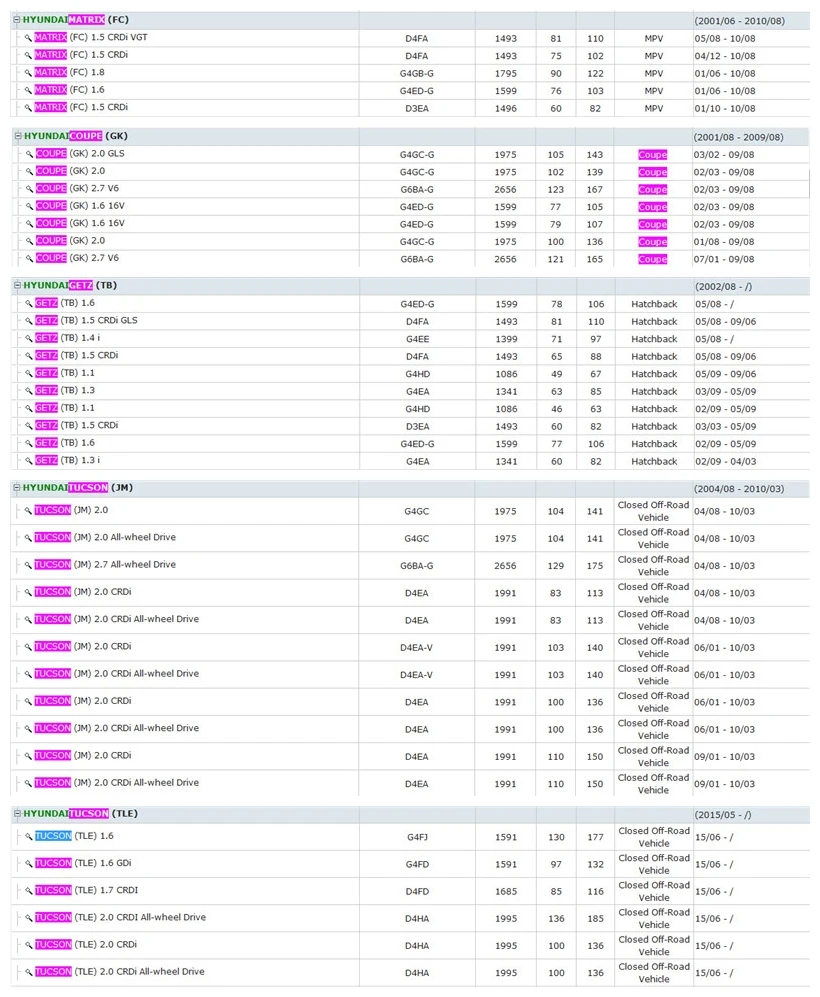Open TUCSON (TLE) 1.7 CRDI entry
Viewport: 820px width, 997px height.
86,890
